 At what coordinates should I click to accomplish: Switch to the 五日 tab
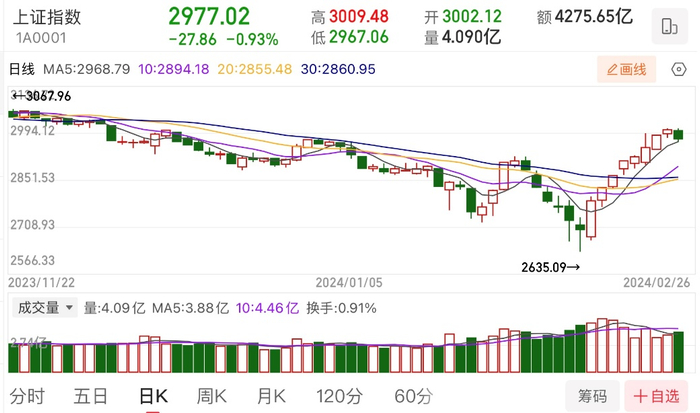91,396
